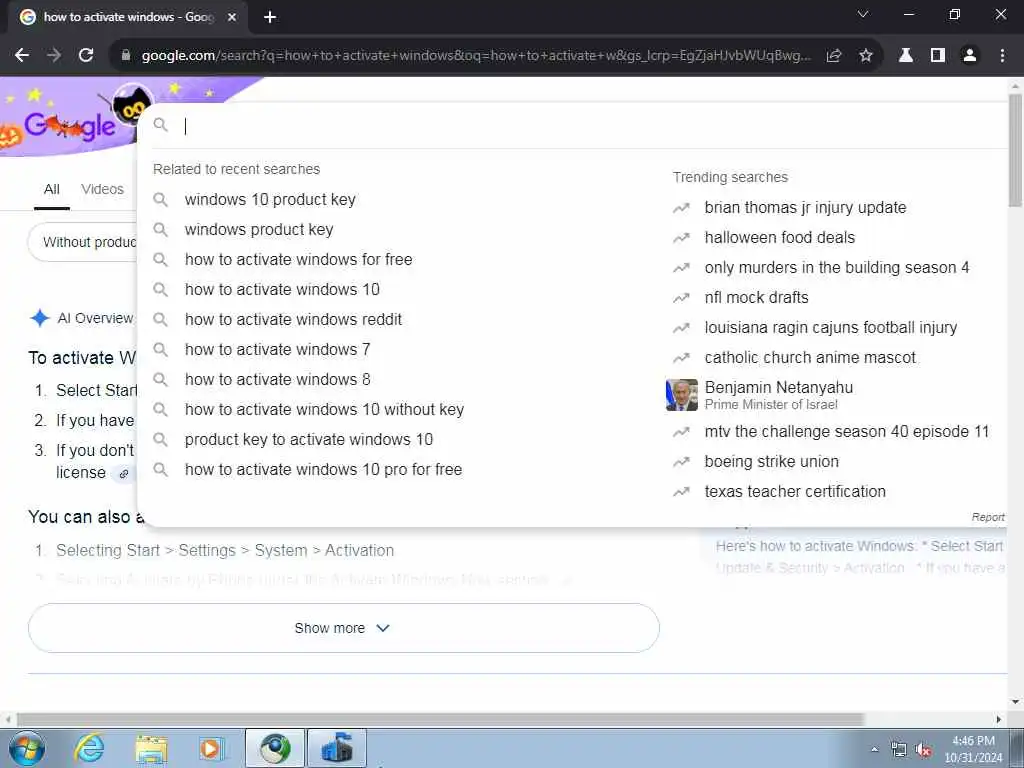
Task: Open Chrome three-dot menu
Action: point(1002,56)
